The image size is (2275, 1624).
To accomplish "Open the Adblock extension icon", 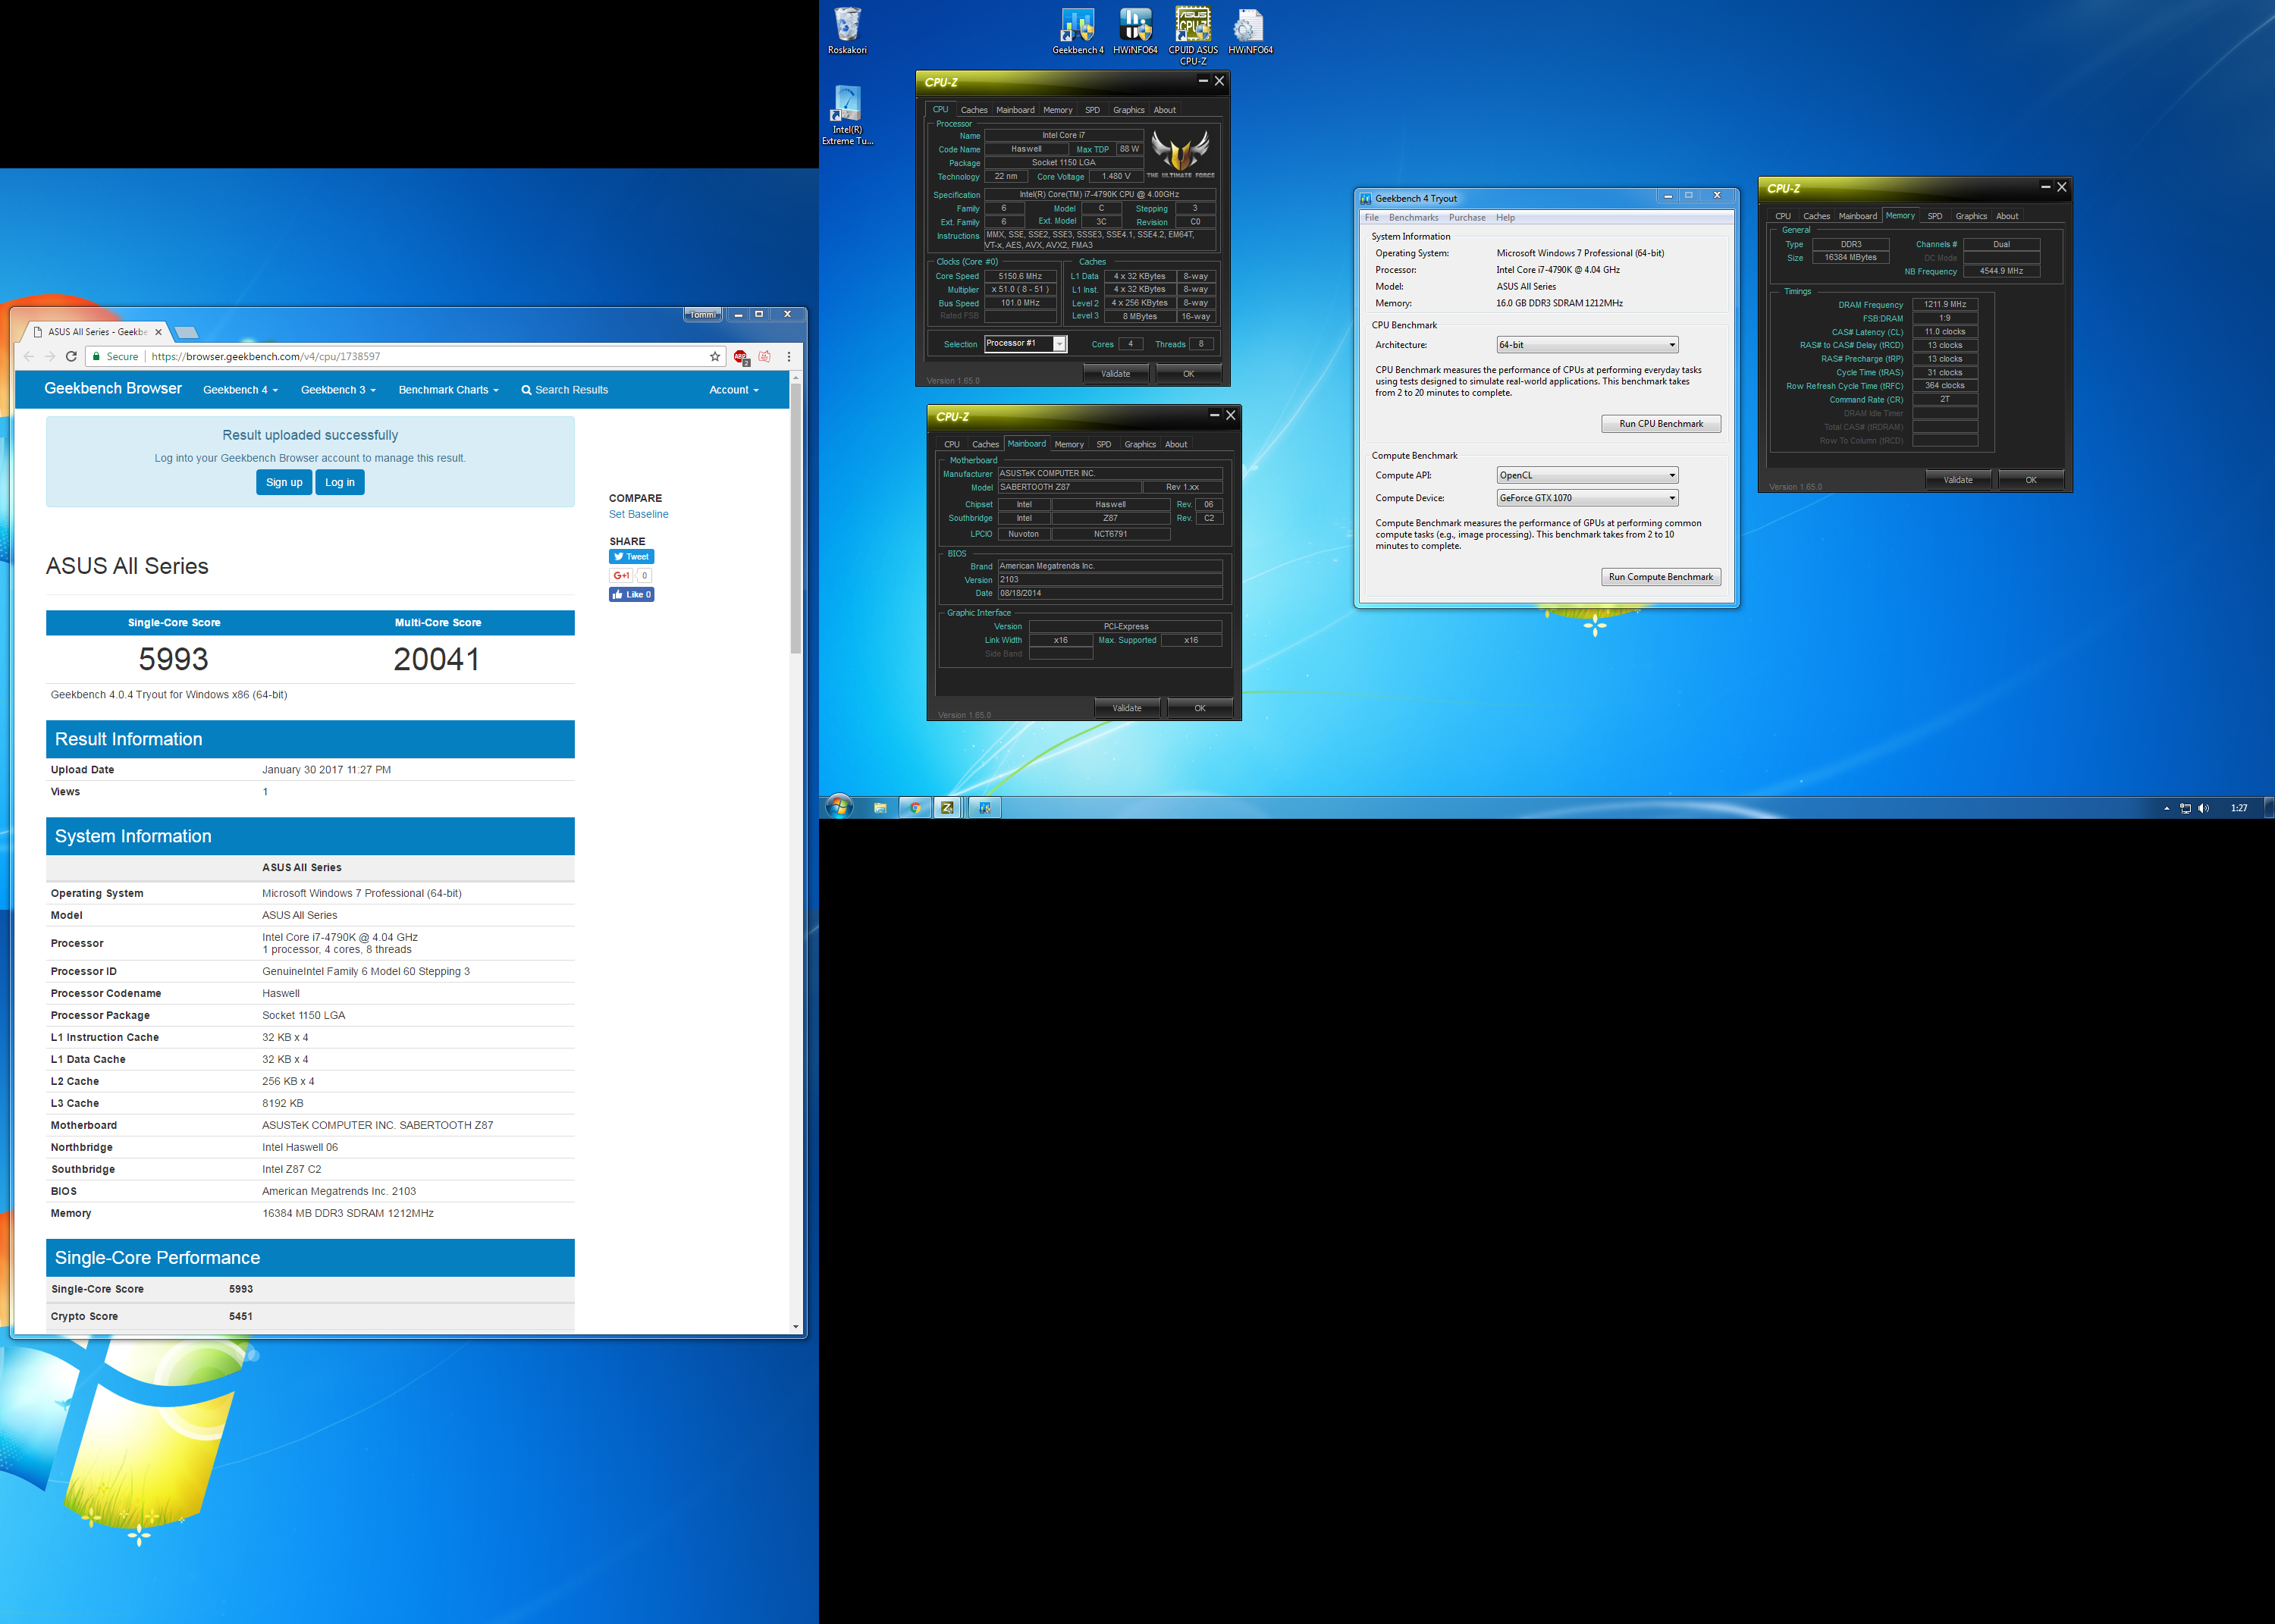I will [x=741, y=357].
